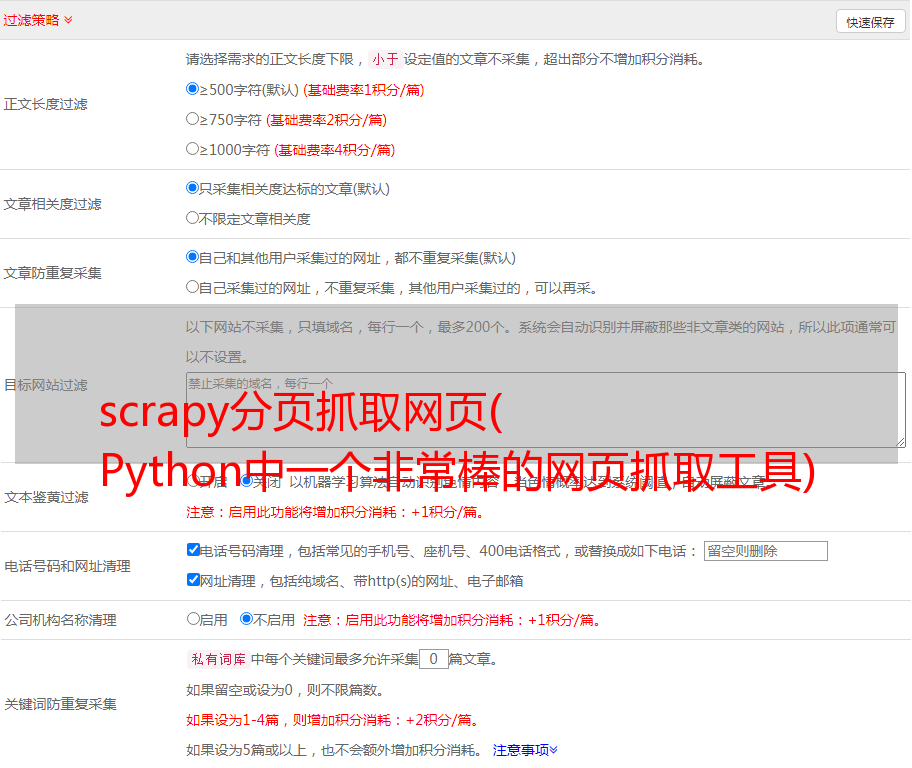Select 不启用 for 公司机构名称清理
Viewport: 912px width, 768px height.
(247, 619)
